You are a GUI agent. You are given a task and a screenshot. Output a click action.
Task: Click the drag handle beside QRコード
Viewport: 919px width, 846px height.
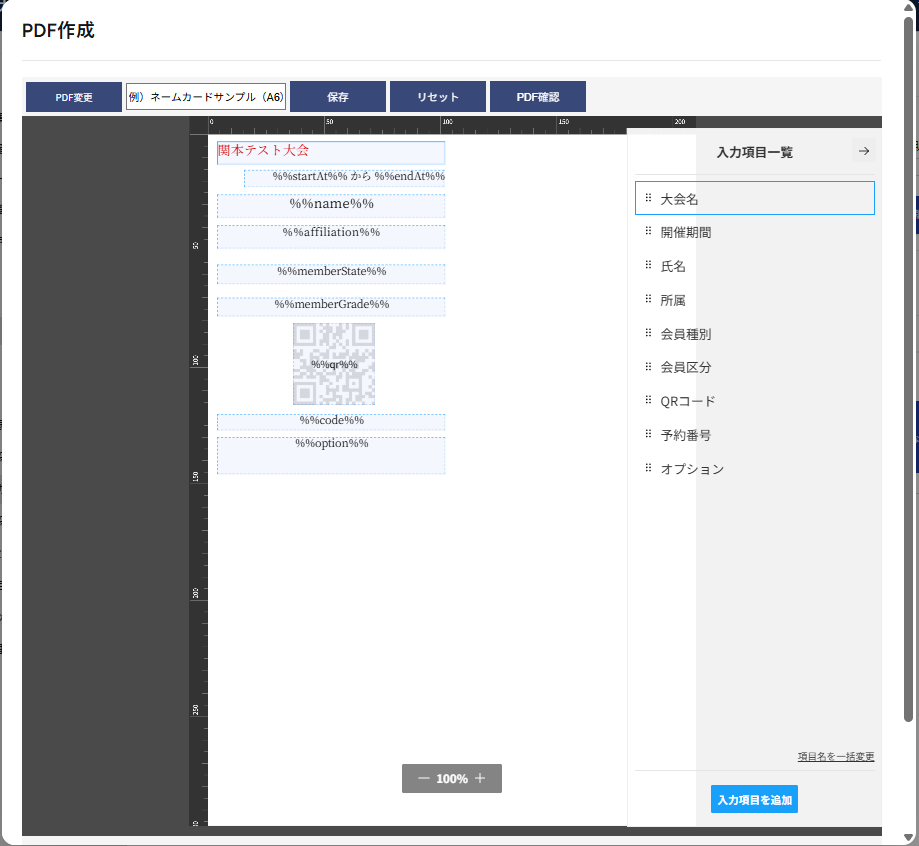click(x=648, y=401)
